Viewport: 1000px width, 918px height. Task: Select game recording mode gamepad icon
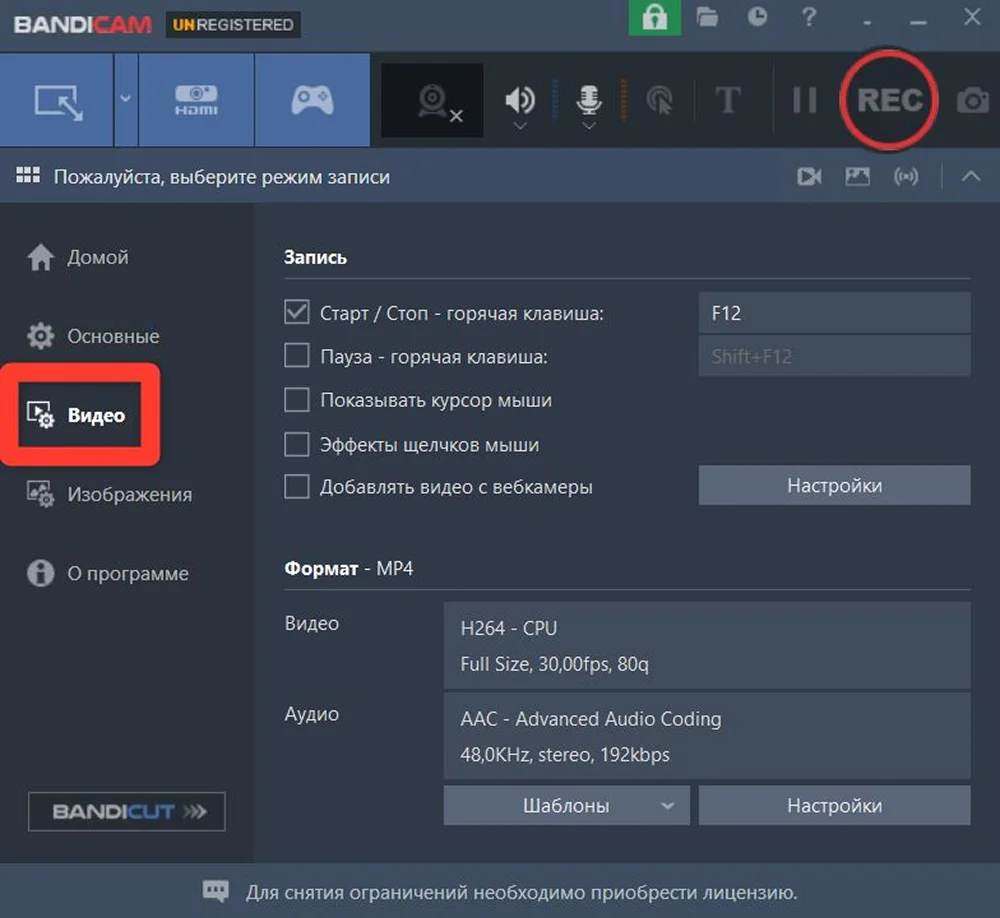point(313,100)
